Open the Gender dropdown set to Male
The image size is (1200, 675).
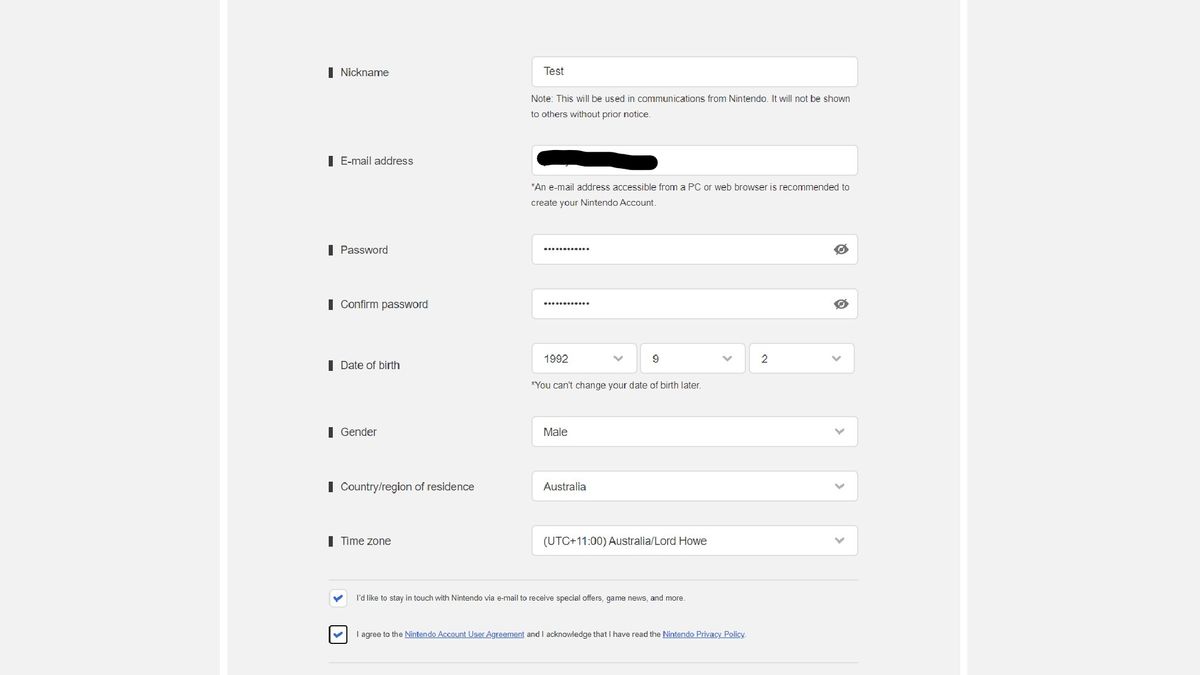click(x=694, y=431)
